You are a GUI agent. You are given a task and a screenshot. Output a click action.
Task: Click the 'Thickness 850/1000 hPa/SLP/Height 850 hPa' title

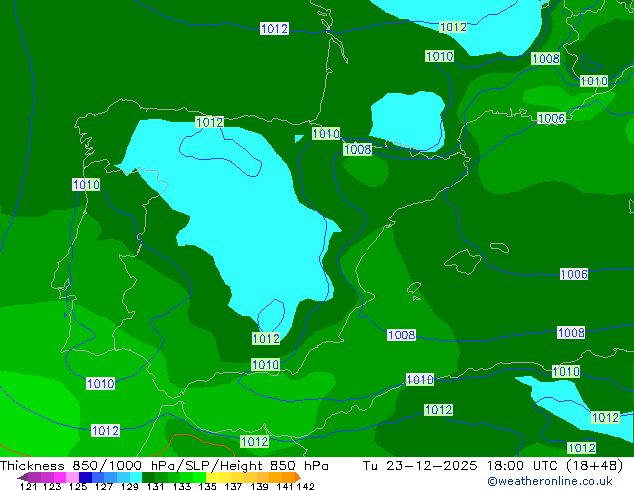click(164, 466)
